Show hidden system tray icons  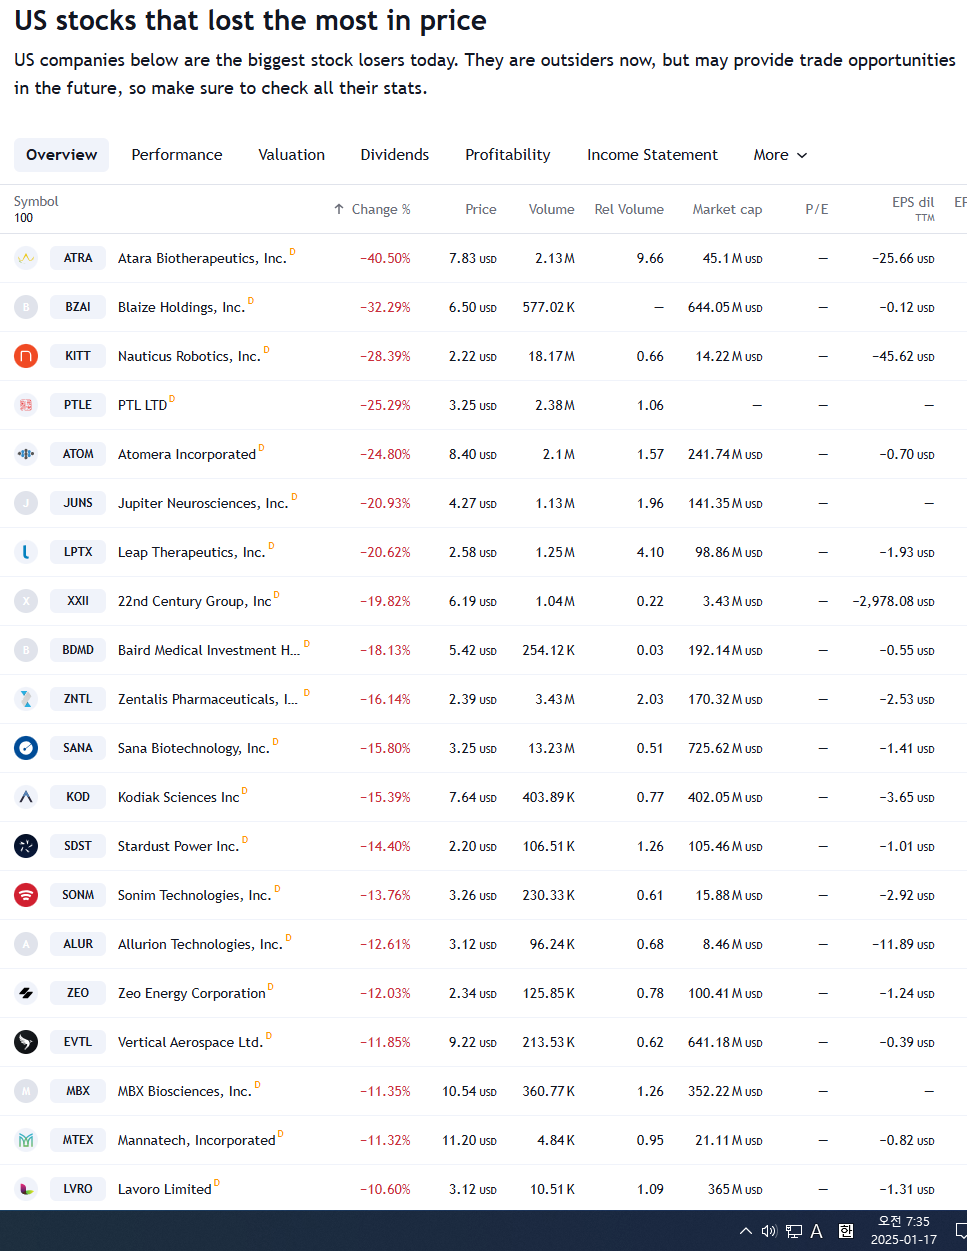click(746, 1231)
